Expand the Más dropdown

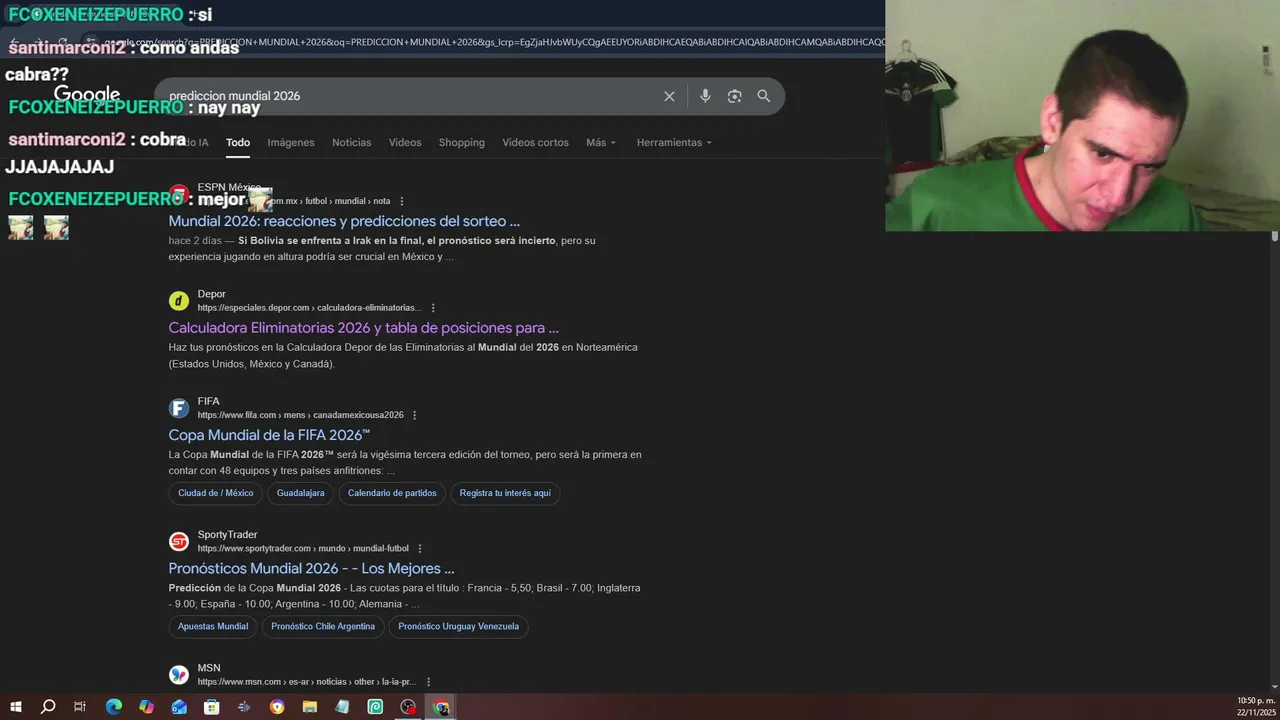[x=601, y=142]
